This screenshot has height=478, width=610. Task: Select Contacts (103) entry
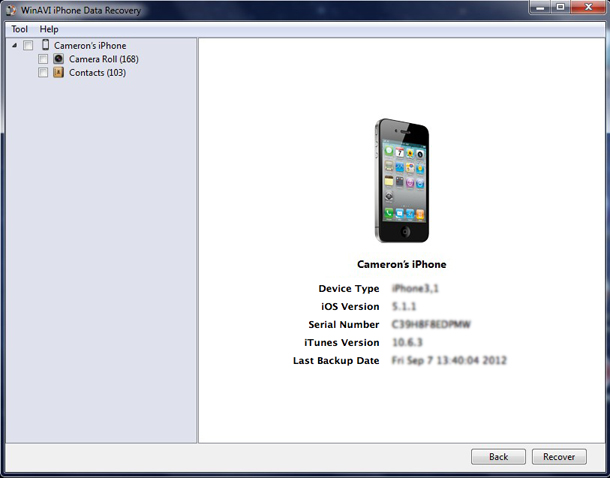[97, 73]
